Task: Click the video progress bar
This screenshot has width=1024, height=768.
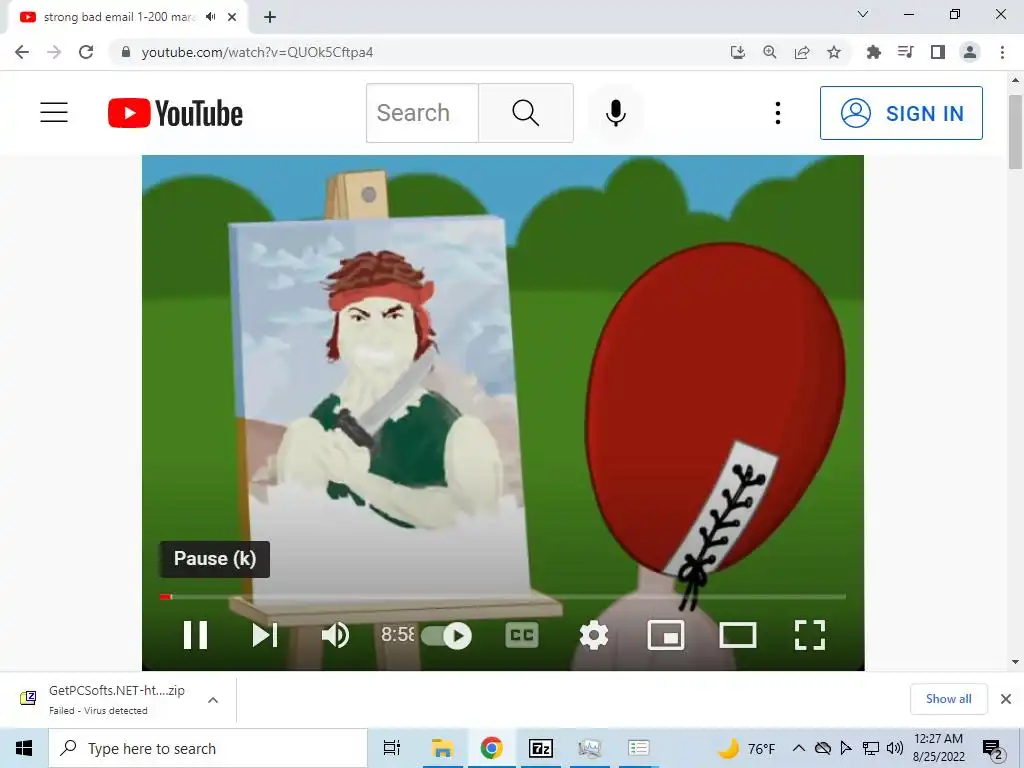Action: pyautogui.click(x=503, y=596)
